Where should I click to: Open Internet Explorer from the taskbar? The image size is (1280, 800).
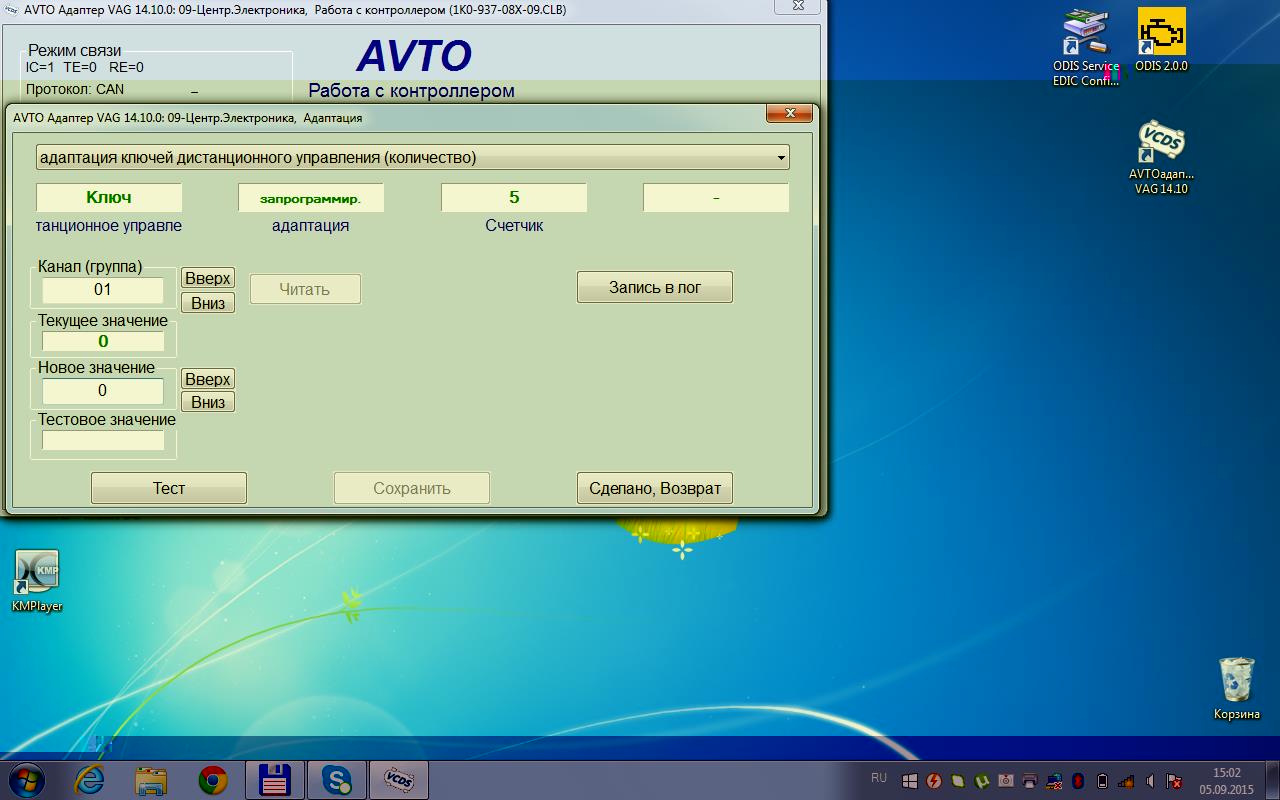(x=89, y=780)
